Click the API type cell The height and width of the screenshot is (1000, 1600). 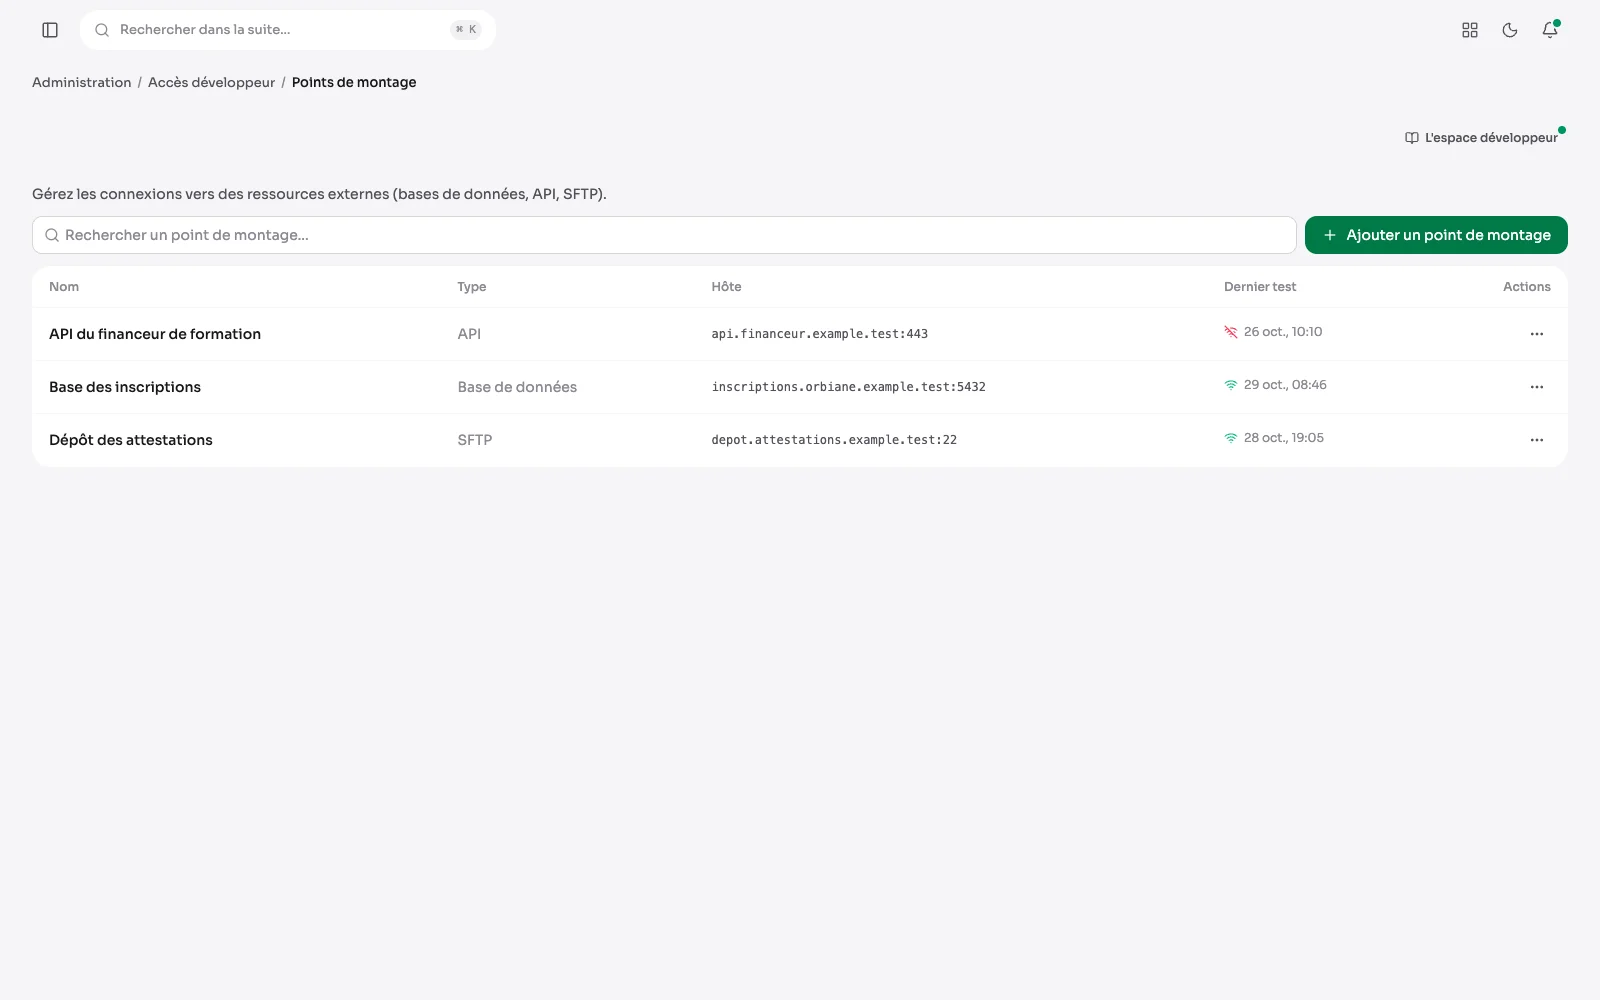(469, 334)
